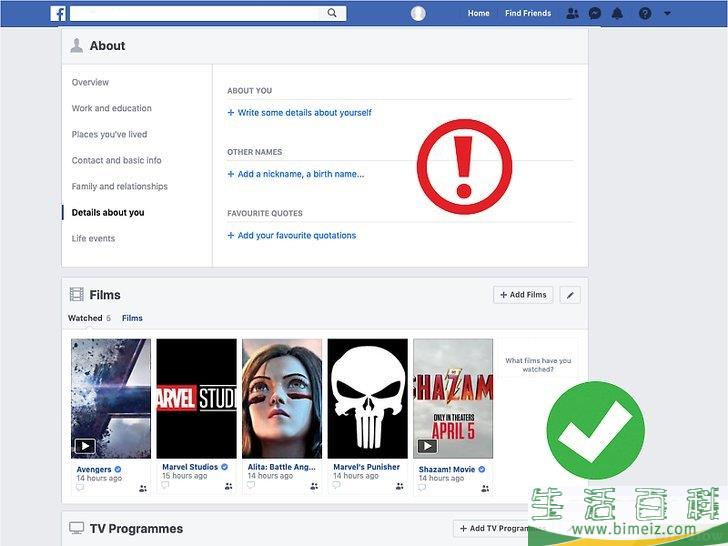Open the Marvel Studios poster
This screenshot has width=728, height=546.
[196, 398]
